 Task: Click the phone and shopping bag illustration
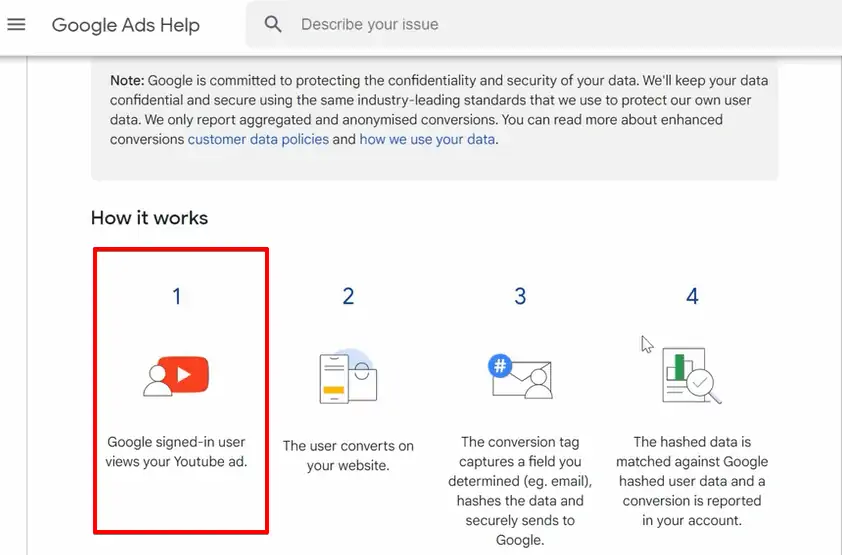[348, 376]
